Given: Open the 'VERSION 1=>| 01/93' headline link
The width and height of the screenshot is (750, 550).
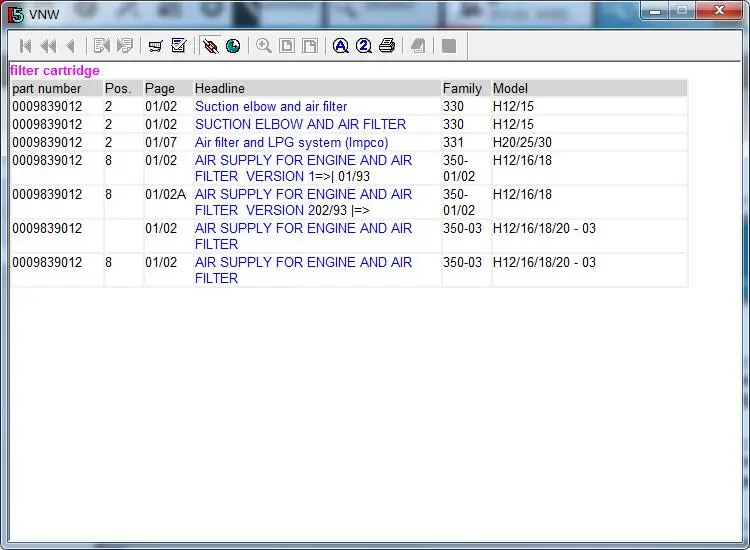Looking at the screenshot, I should (303, 168).
